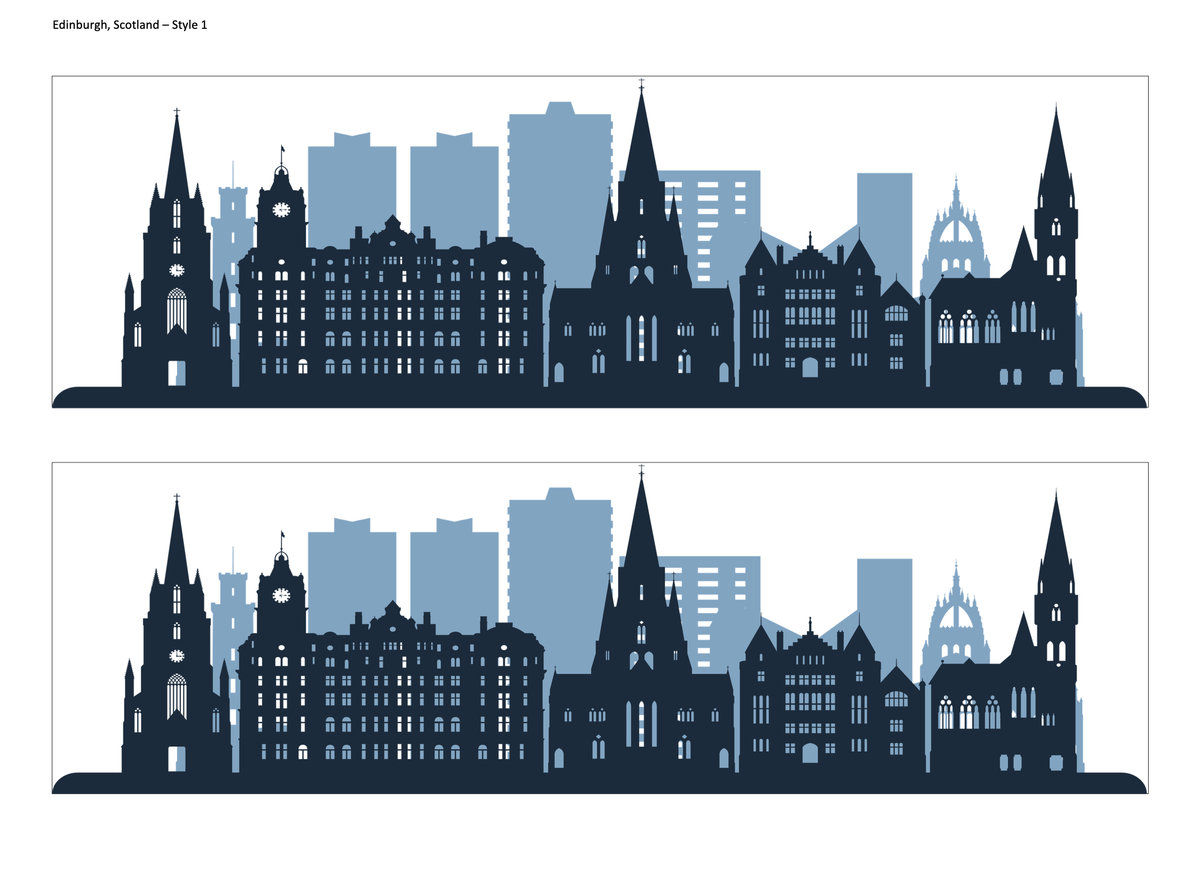The height and width of the screenshot is (869, 1200).
Task: Select the lower Edinburgh skyline illustration
Action: (x=599, y=628)
